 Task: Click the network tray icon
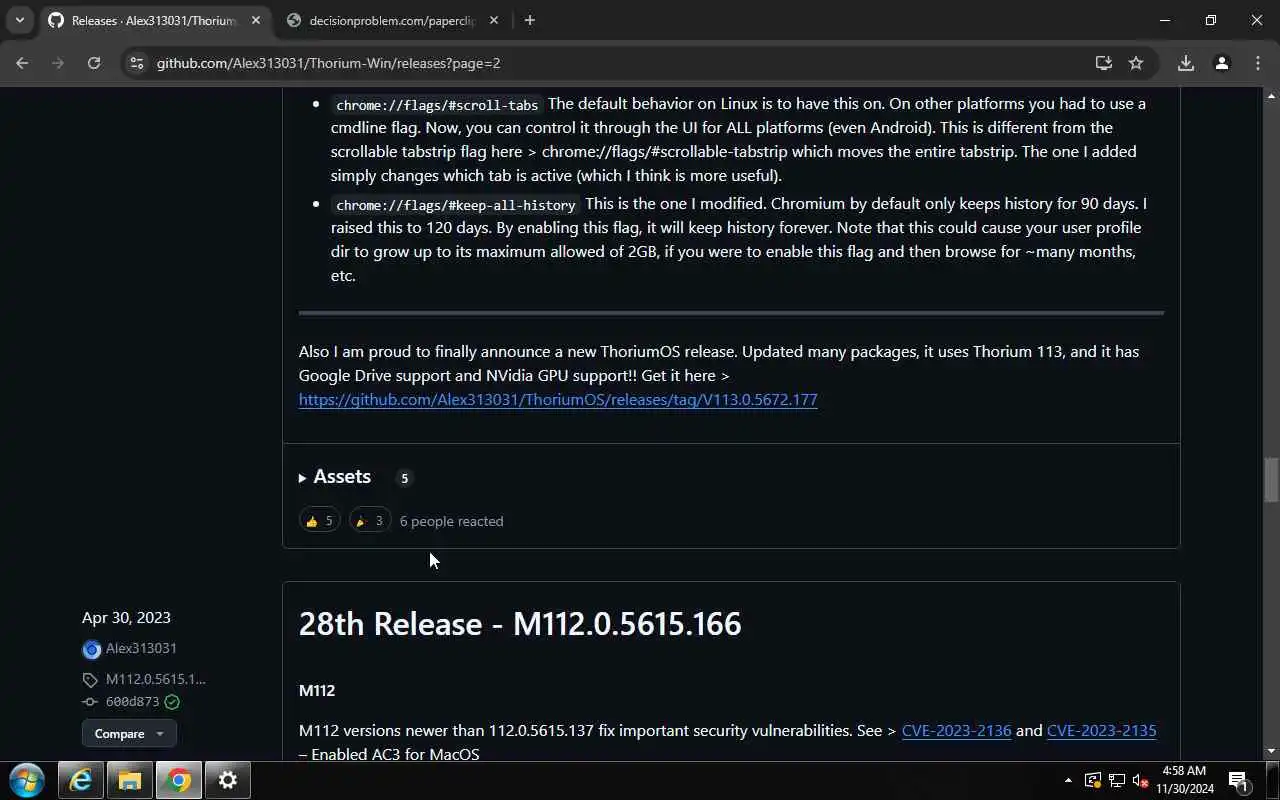point(1116,780)
